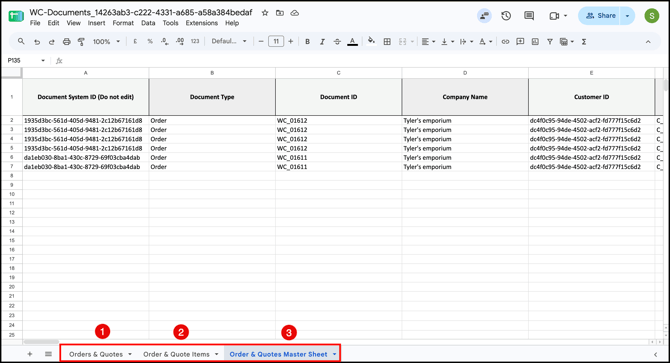Open the functions sigma menu
The image size is (670, 363).
pos(584,41)
